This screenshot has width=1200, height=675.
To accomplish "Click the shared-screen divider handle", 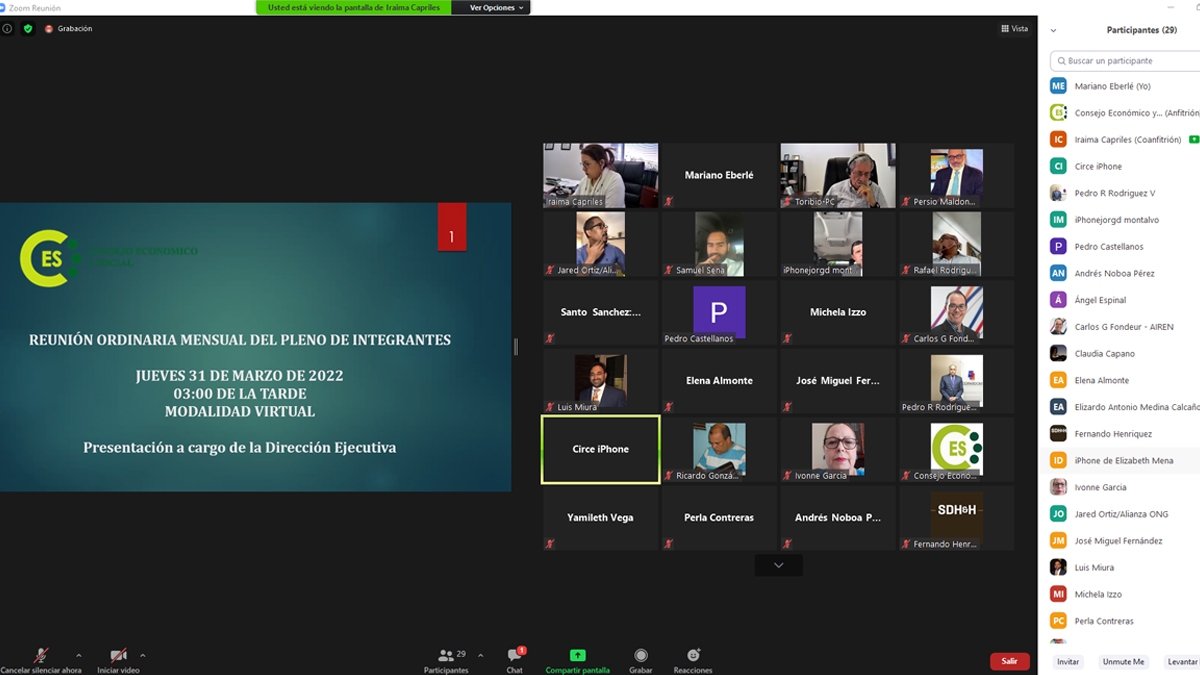I will (516, 347).
